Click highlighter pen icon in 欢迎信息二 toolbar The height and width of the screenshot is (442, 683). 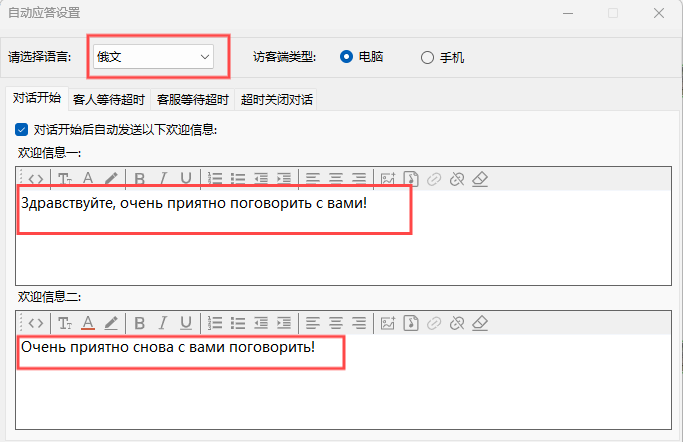click(111, 323)
